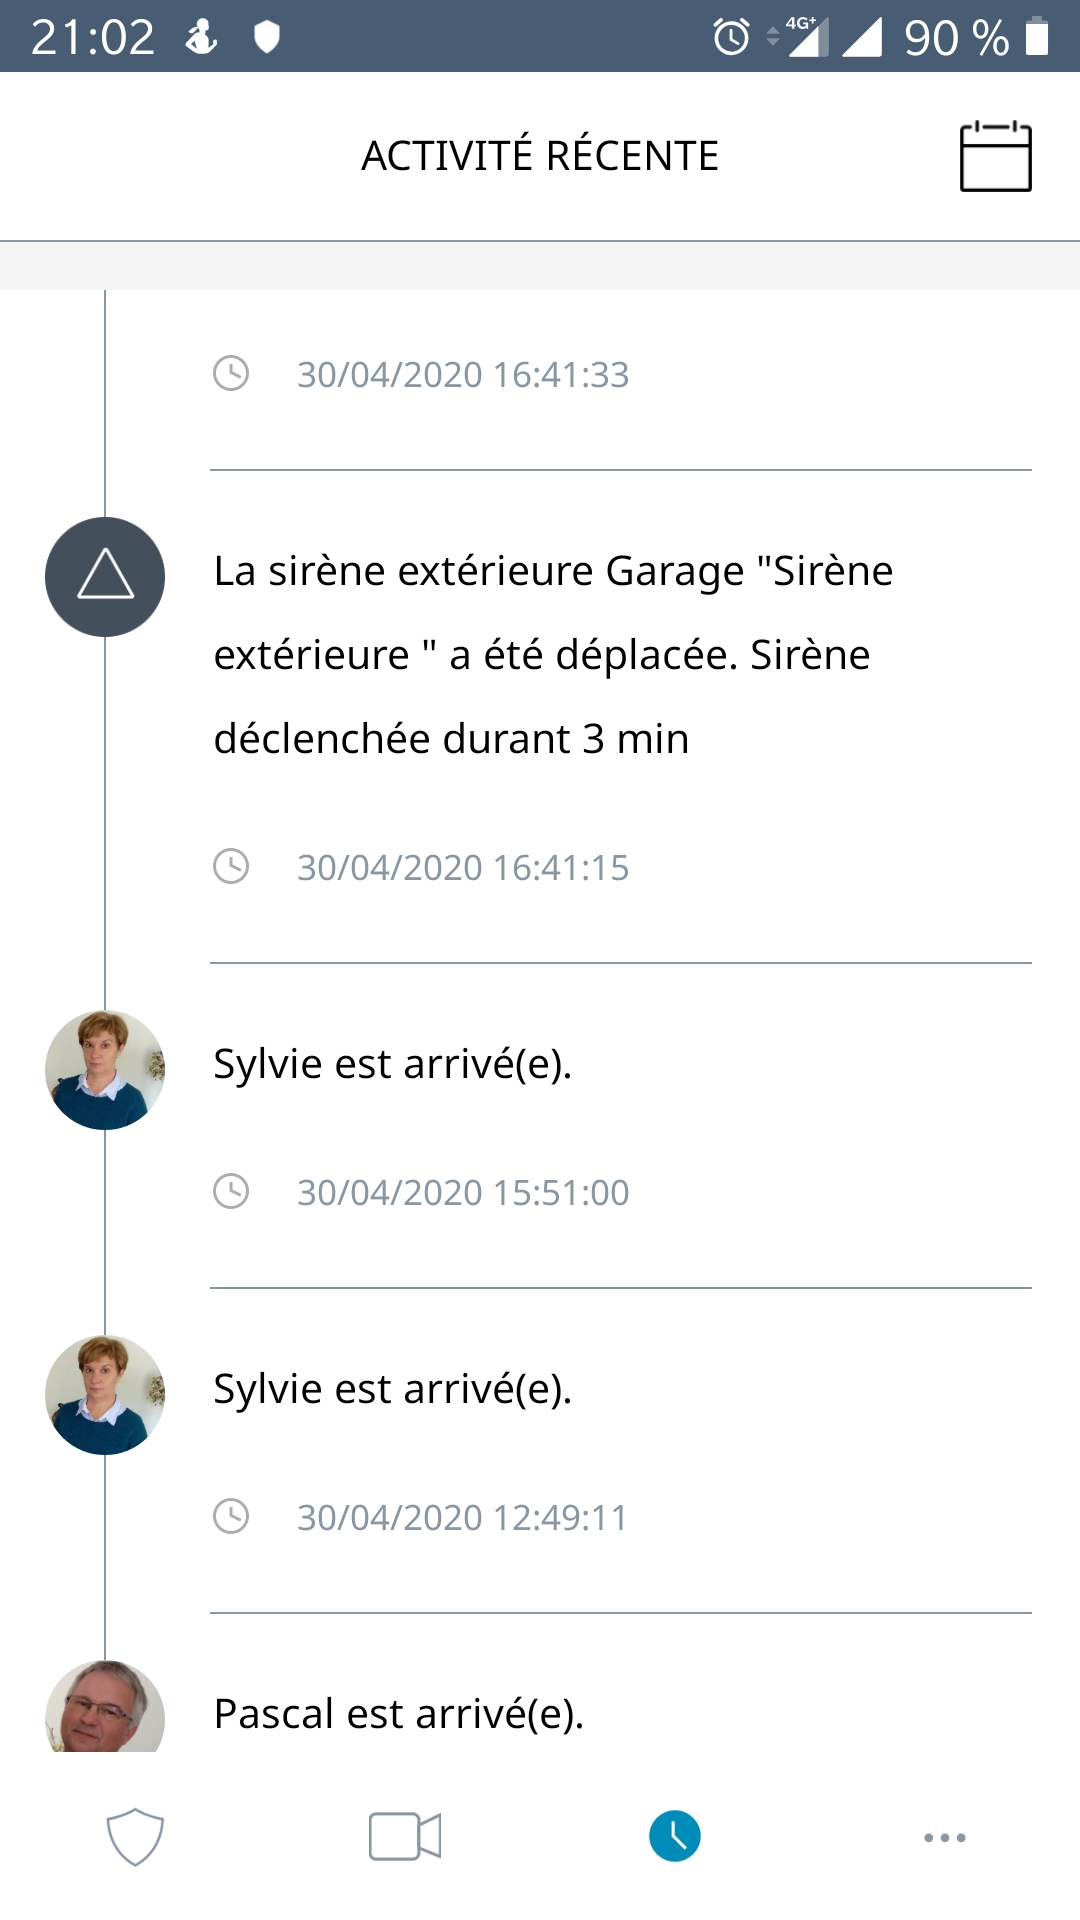The height and width of the screenshot is (1920, 1080).
Task: Select the 15:51:00 'Sylvie est arrivé(e)' entry
Action: tap(393, 1064)
